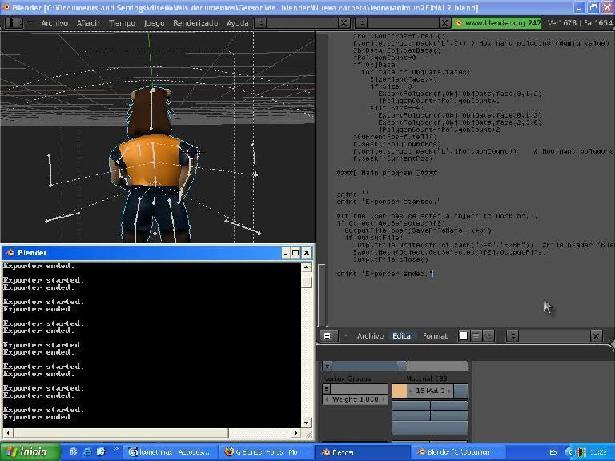
Task: Toggle full-screen white square button in text editor
Action: coord(464,336)
